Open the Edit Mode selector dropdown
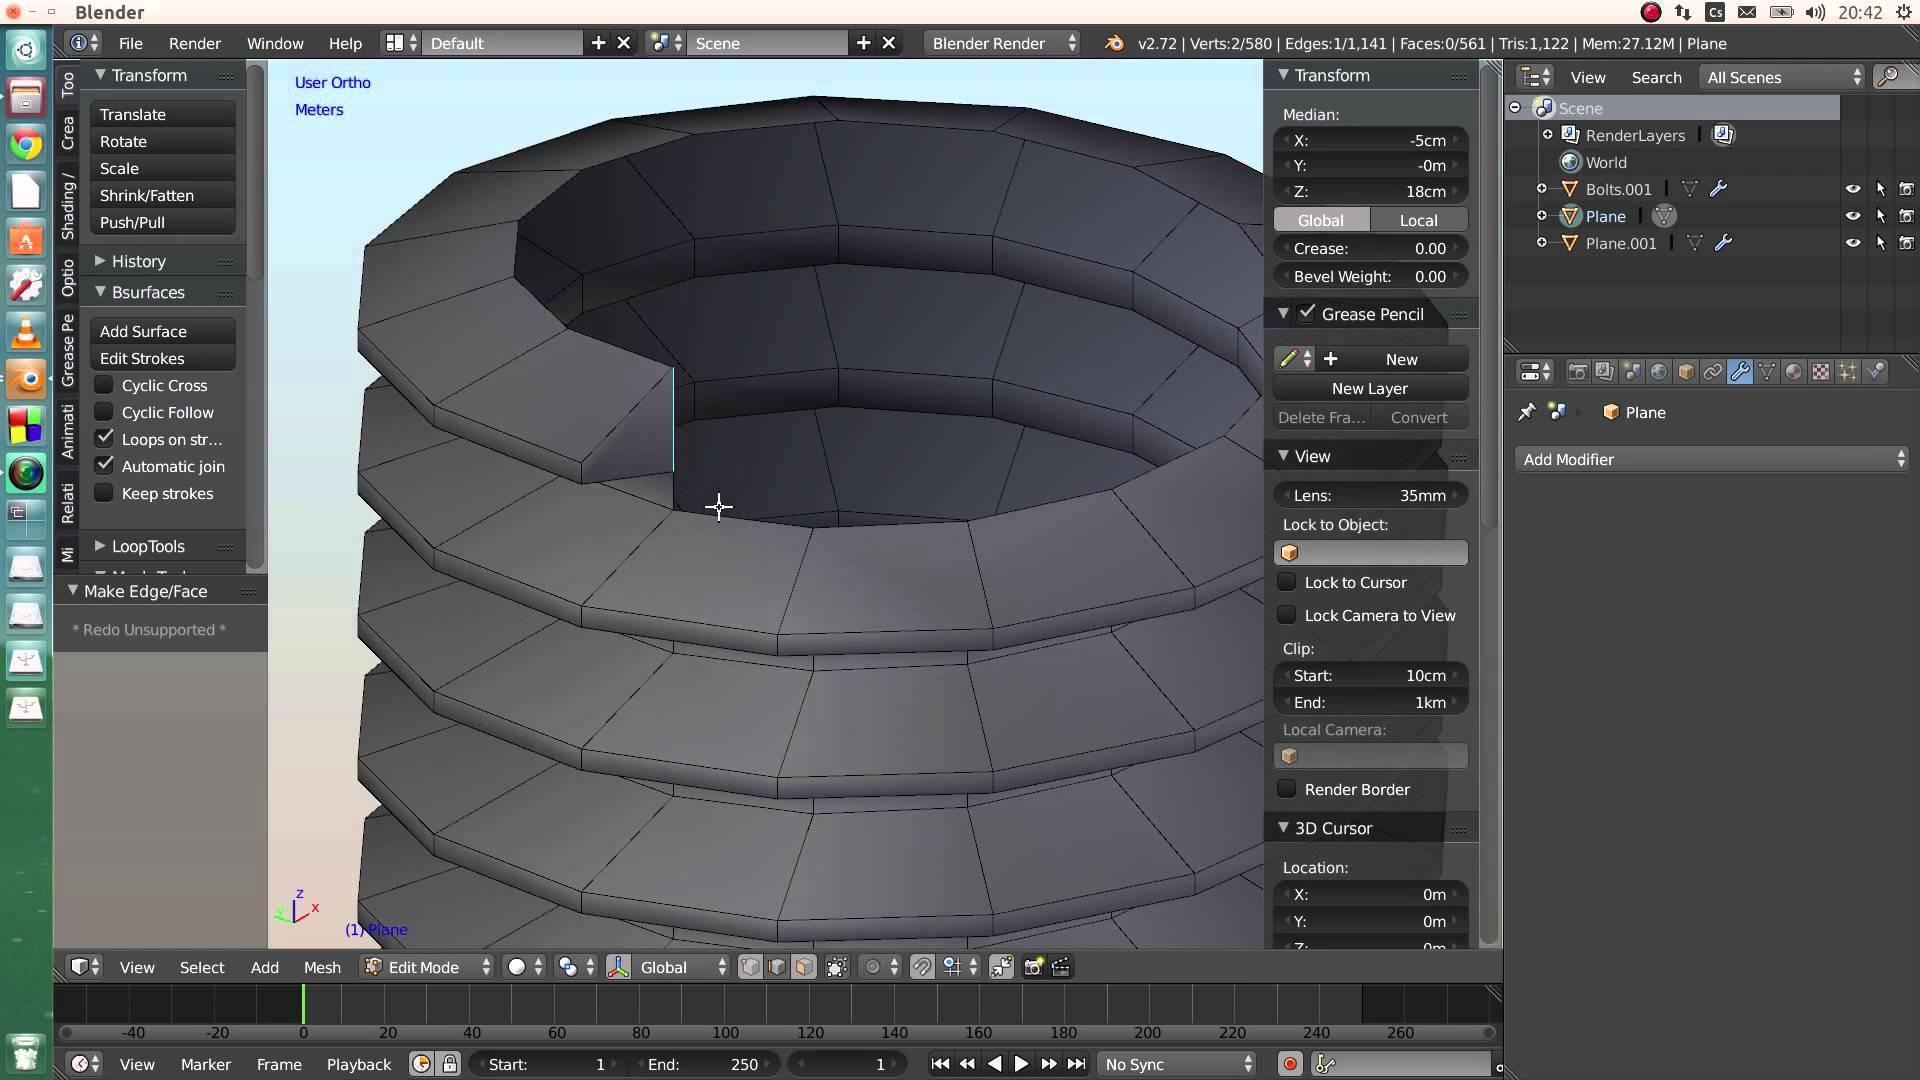Viewport: 1920px width, 1080px height. (x=427, y=967)
